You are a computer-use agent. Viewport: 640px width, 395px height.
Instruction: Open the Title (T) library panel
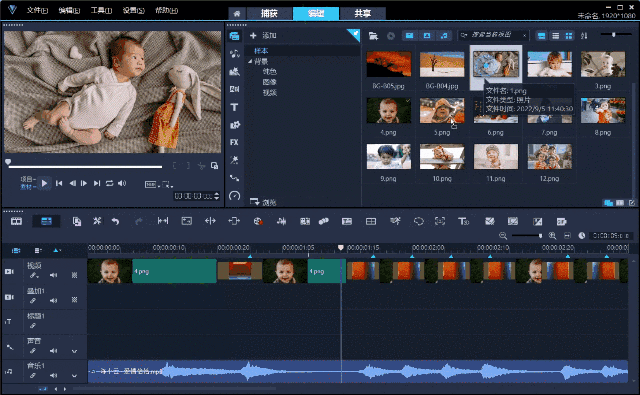tap(234, 107)
